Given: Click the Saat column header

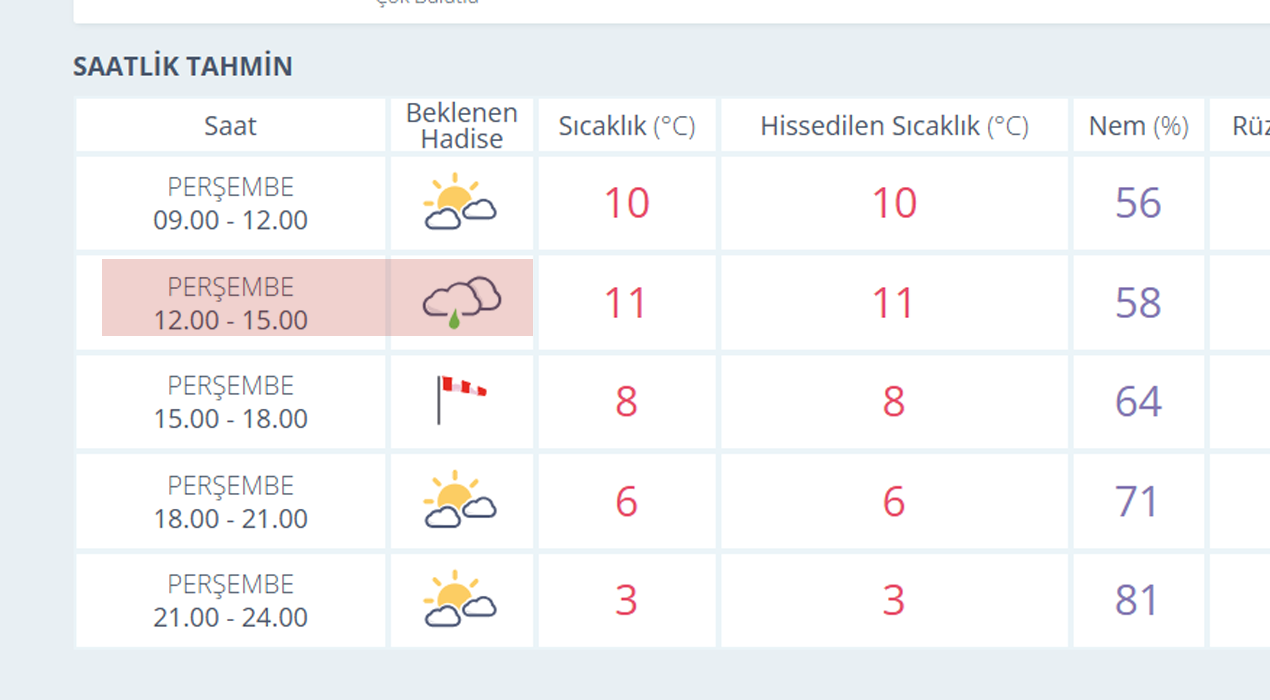Looking at the screenshot, I should tap(230, 126).
